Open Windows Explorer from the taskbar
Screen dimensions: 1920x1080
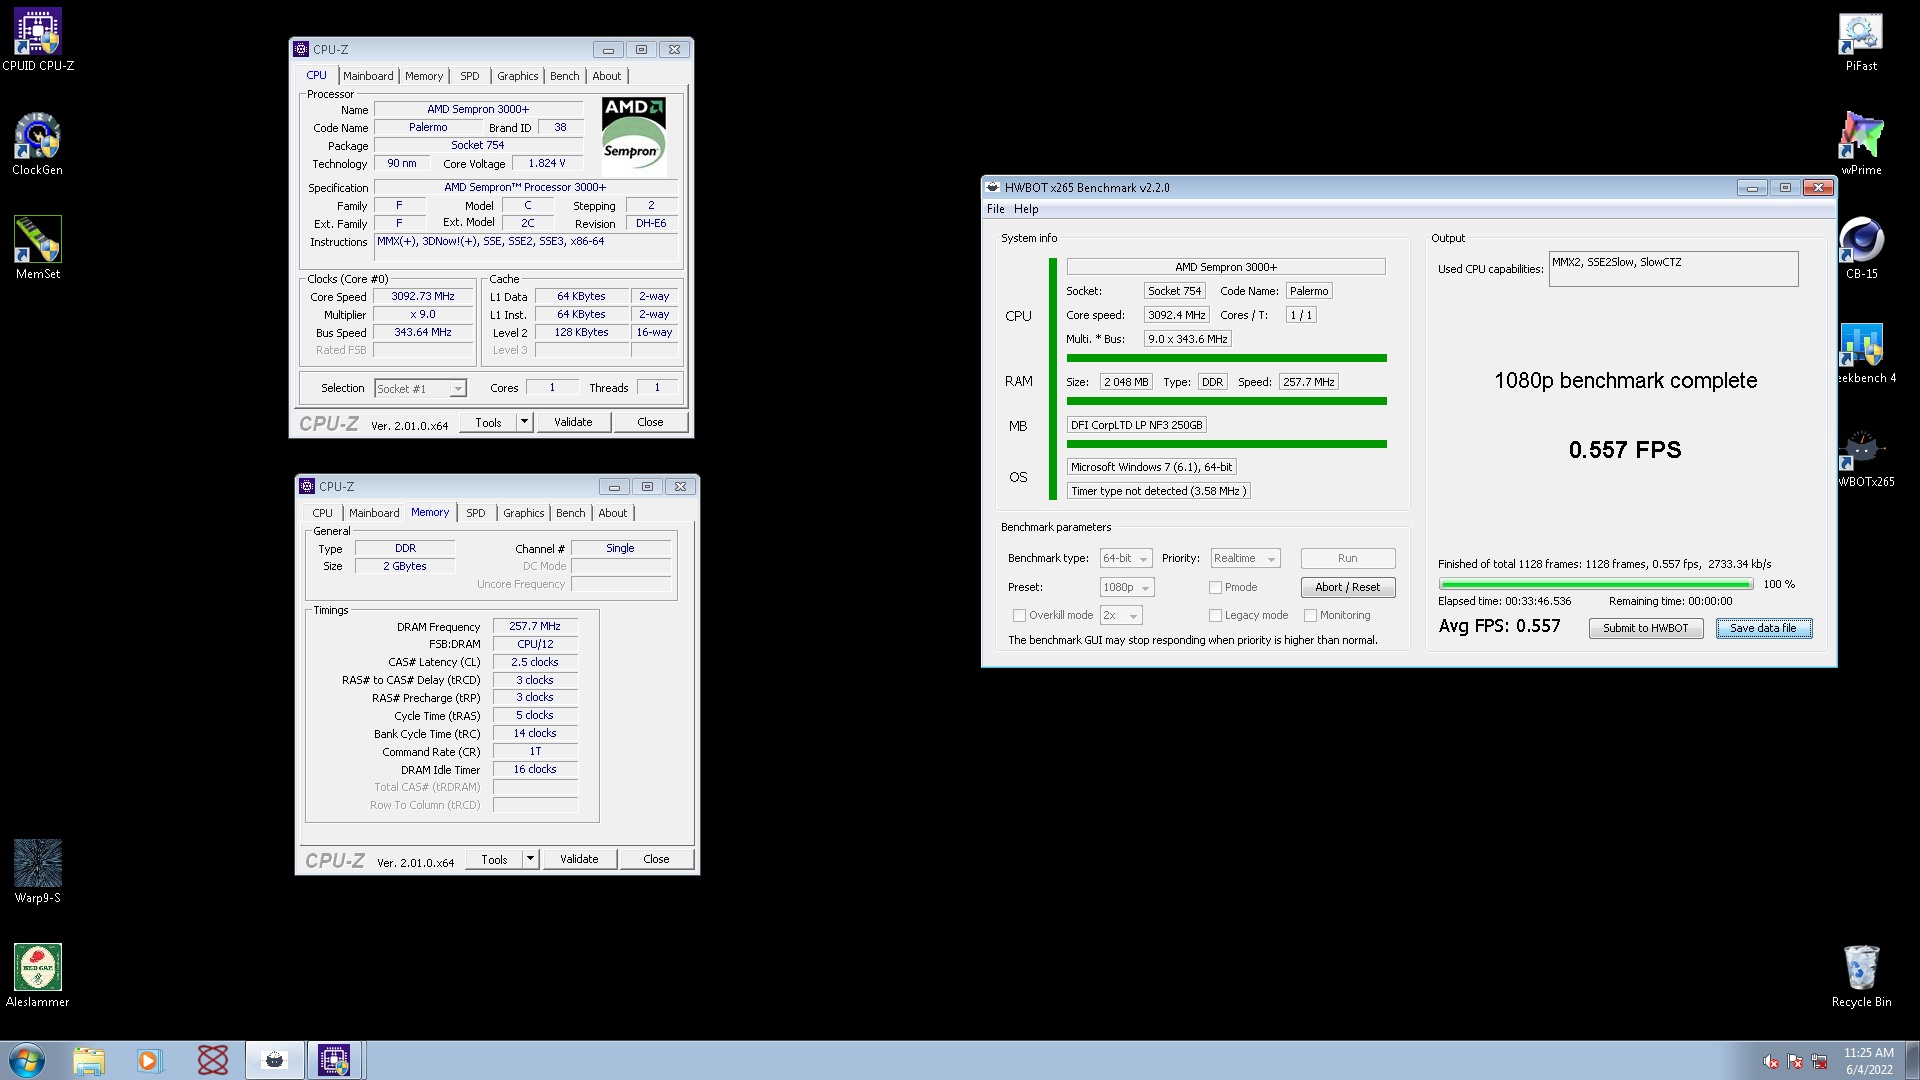(88, 1060)
